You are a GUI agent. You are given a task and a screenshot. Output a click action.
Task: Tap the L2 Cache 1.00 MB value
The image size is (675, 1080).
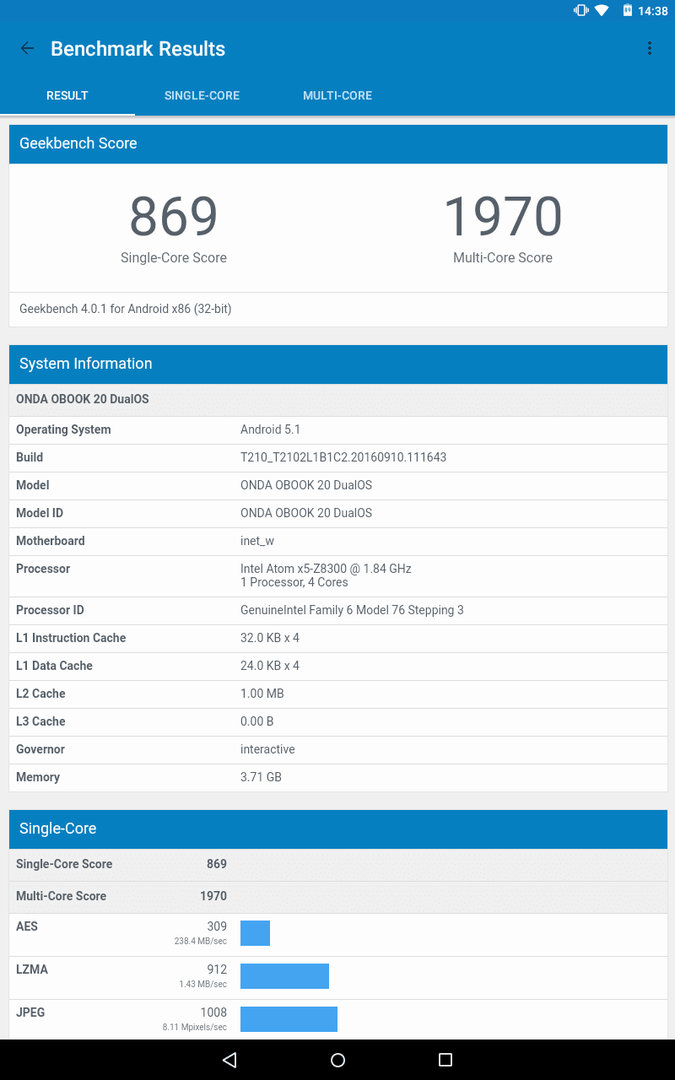click(x=262, y=694)
